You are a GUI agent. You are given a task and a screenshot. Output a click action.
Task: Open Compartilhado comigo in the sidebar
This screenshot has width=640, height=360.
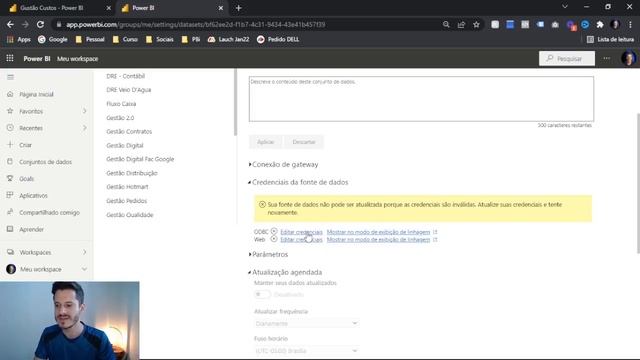click(x=49, y=212)
